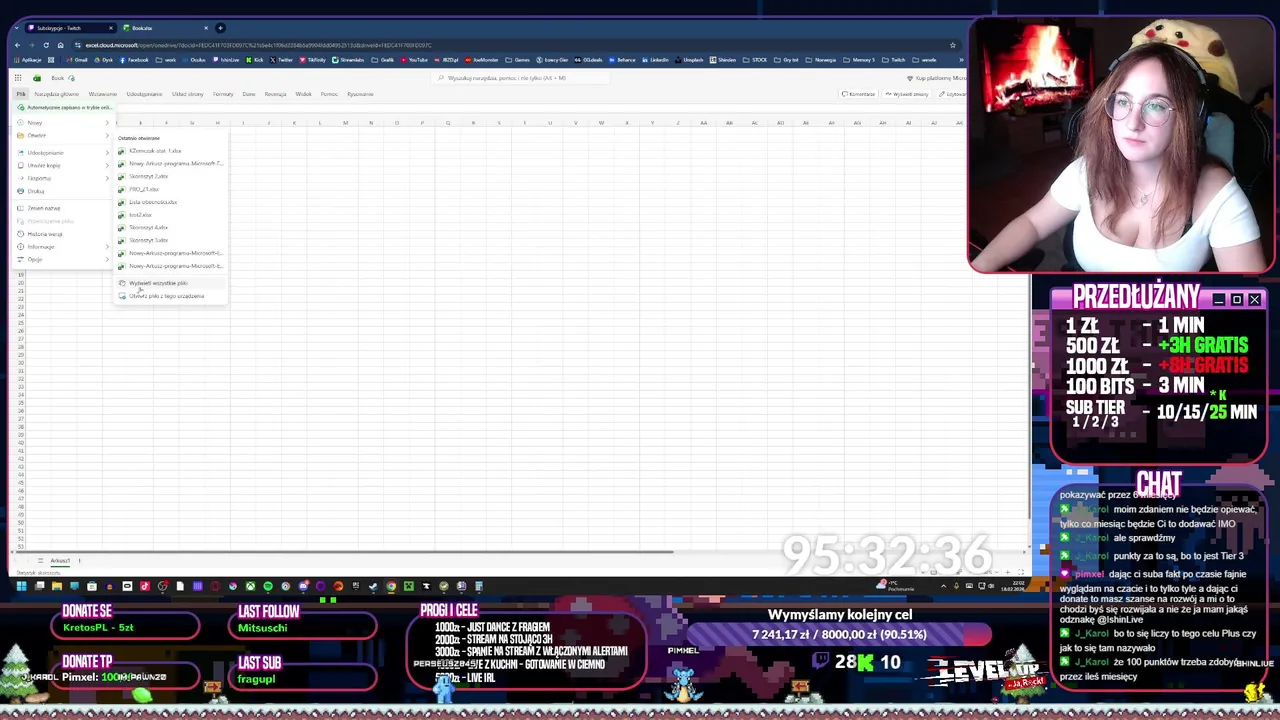Add a new sheet with plus icon
1280x720 pixels.
[x=80, y=561]
